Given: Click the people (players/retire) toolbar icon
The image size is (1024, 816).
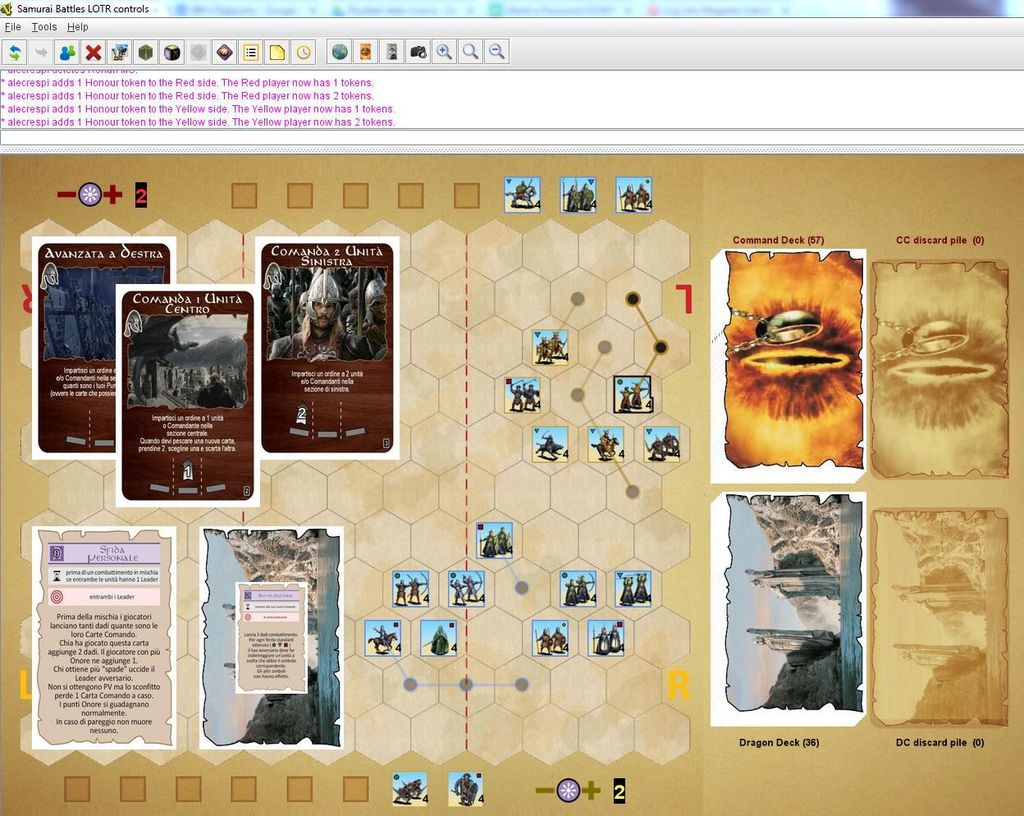Looking at the screenshot, I should tap(67, 52).
